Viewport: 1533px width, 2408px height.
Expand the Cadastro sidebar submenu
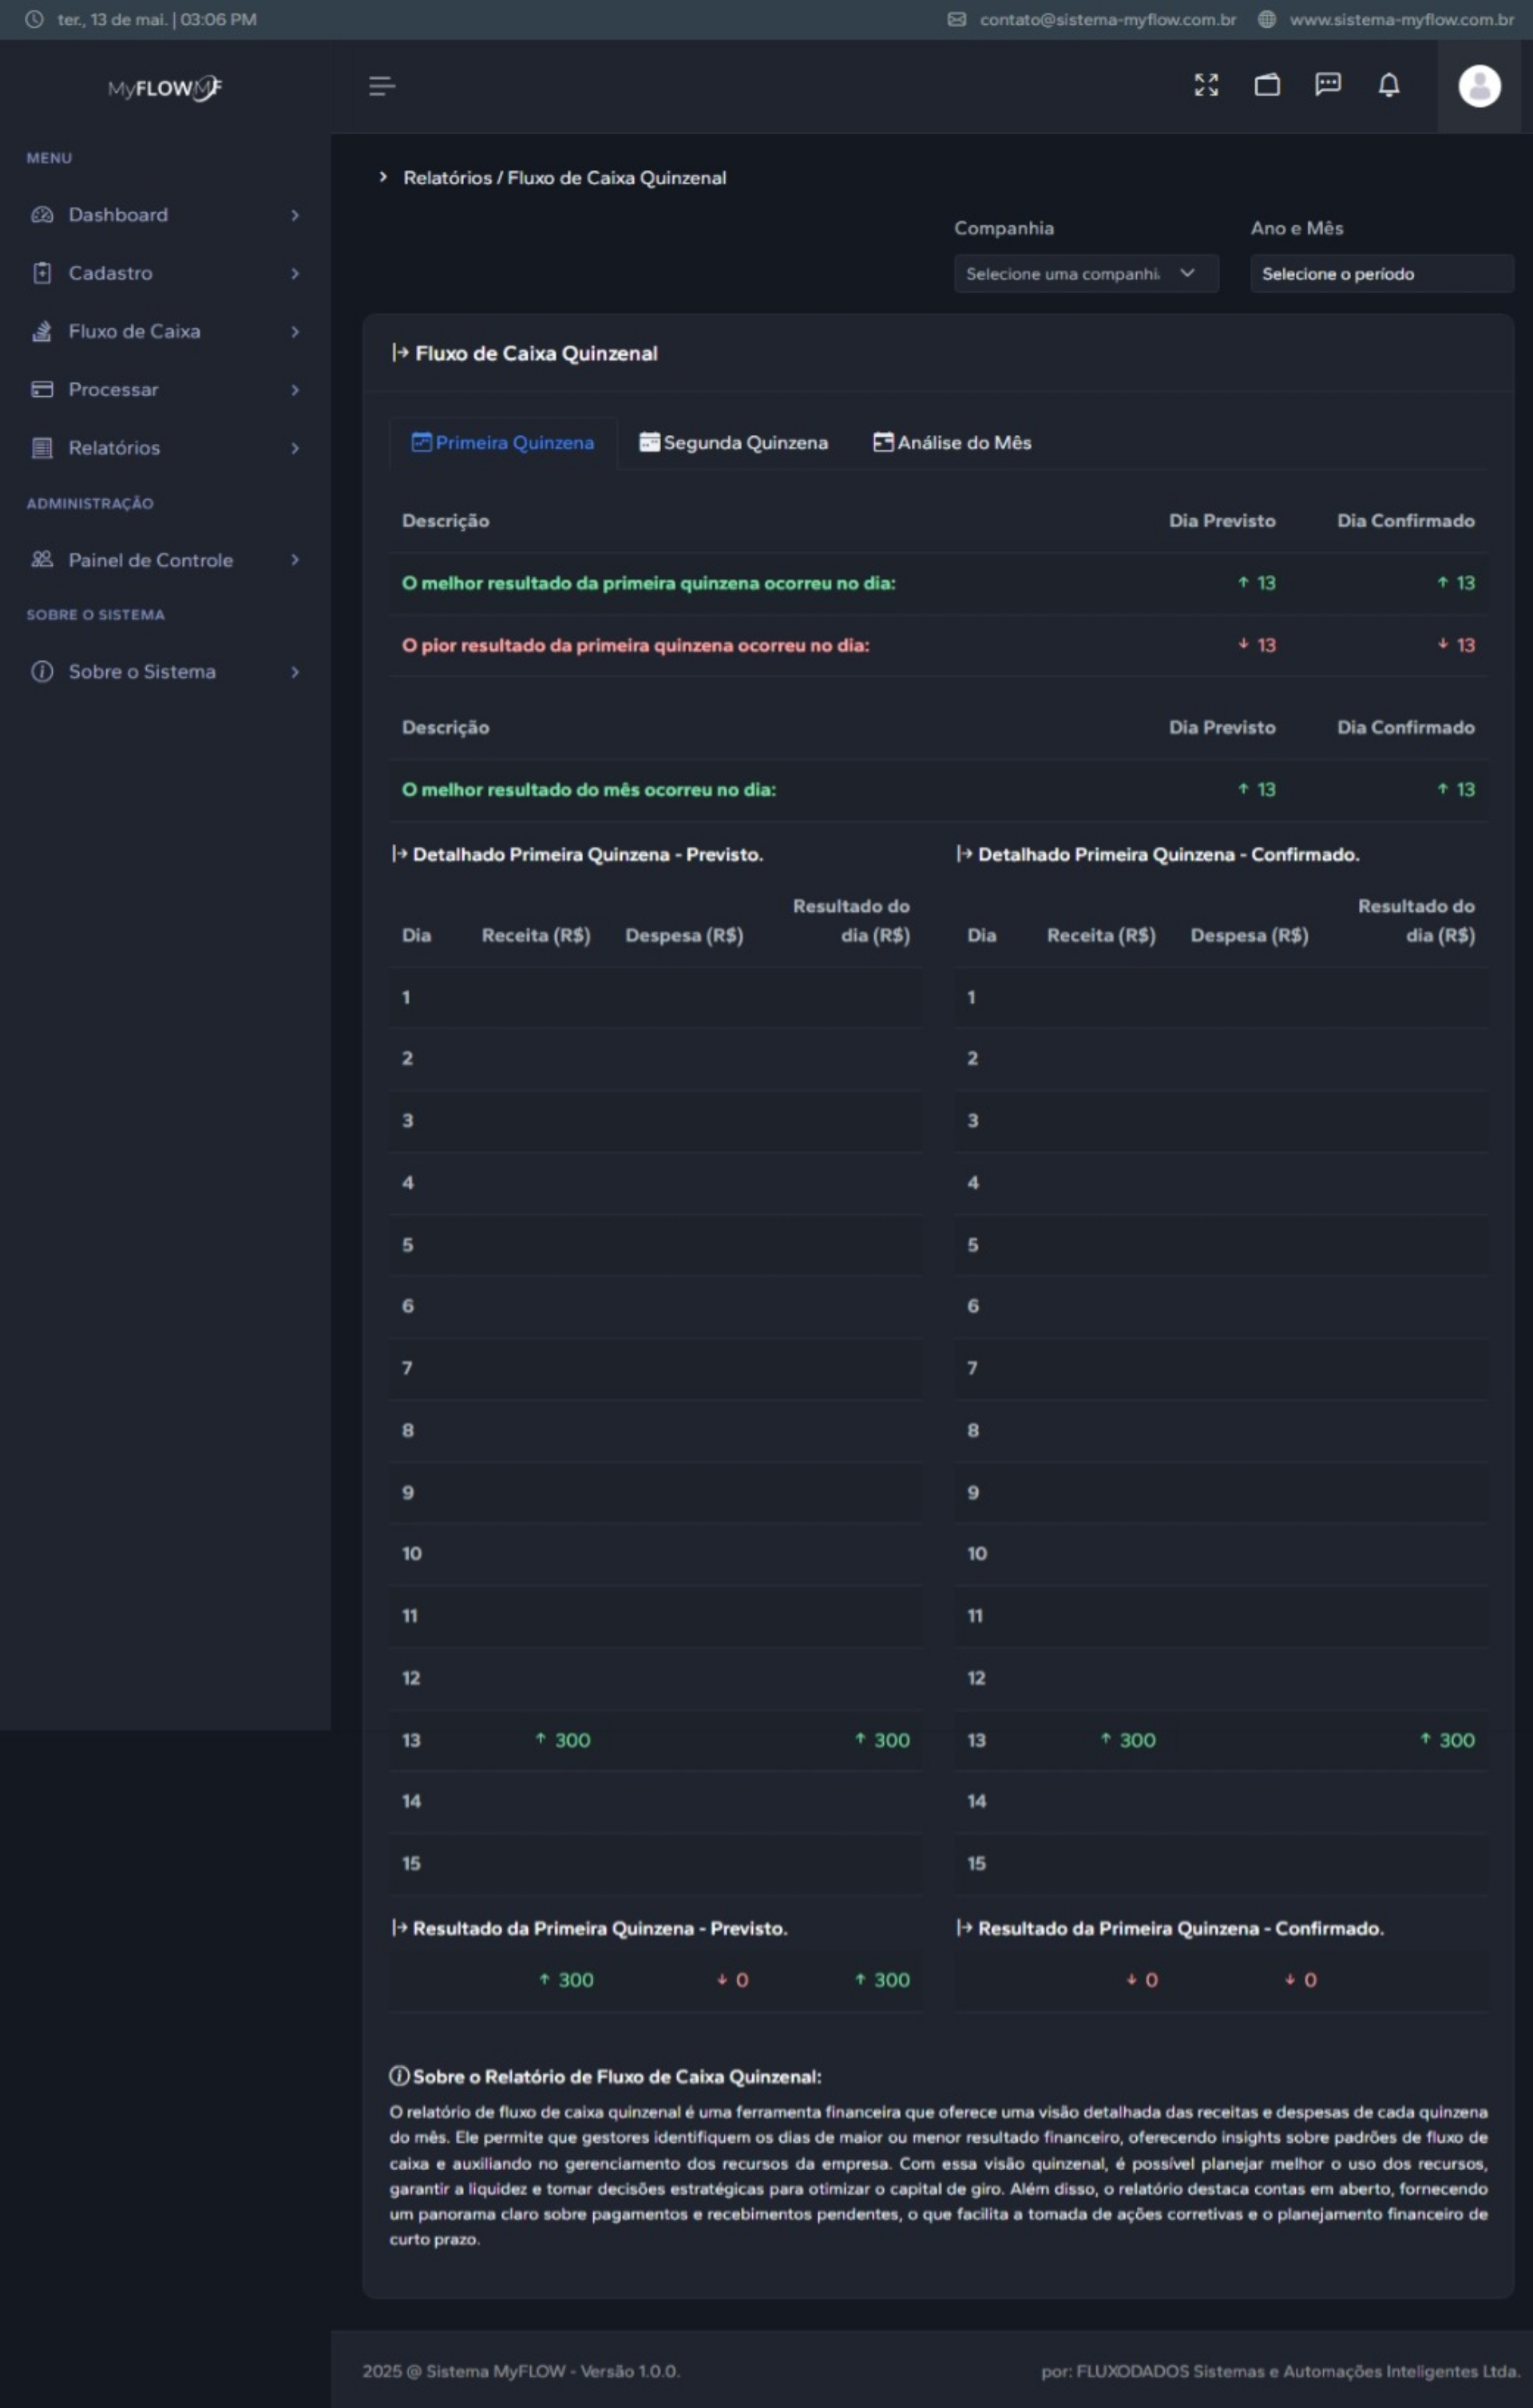pos(110,273)
